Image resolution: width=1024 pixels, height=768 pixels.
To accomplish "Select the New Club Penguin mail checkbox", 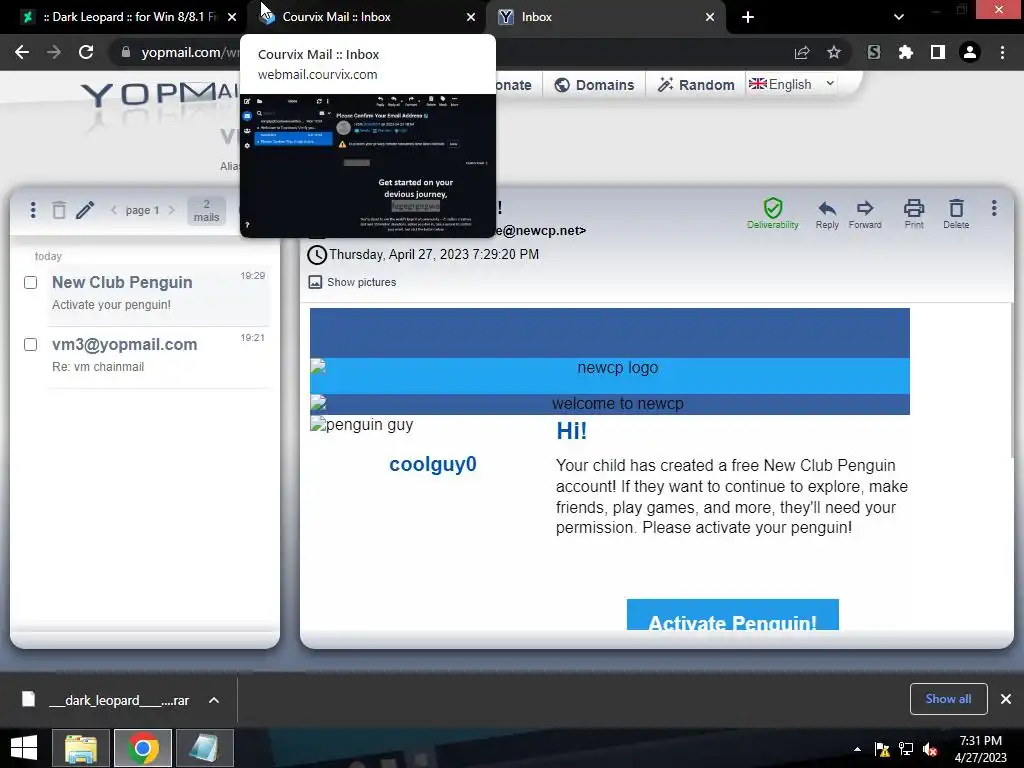I will pos(31,283).
